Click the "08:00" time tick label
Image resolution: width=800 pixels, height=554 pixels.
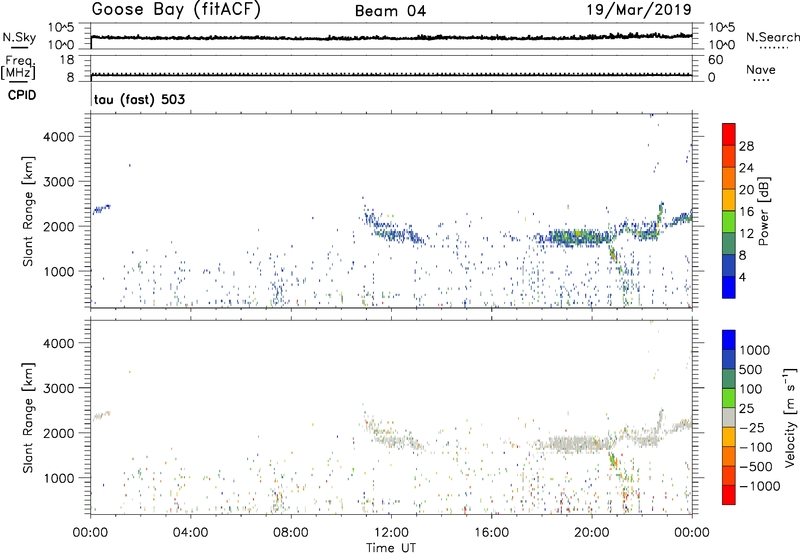coord(291,533)
